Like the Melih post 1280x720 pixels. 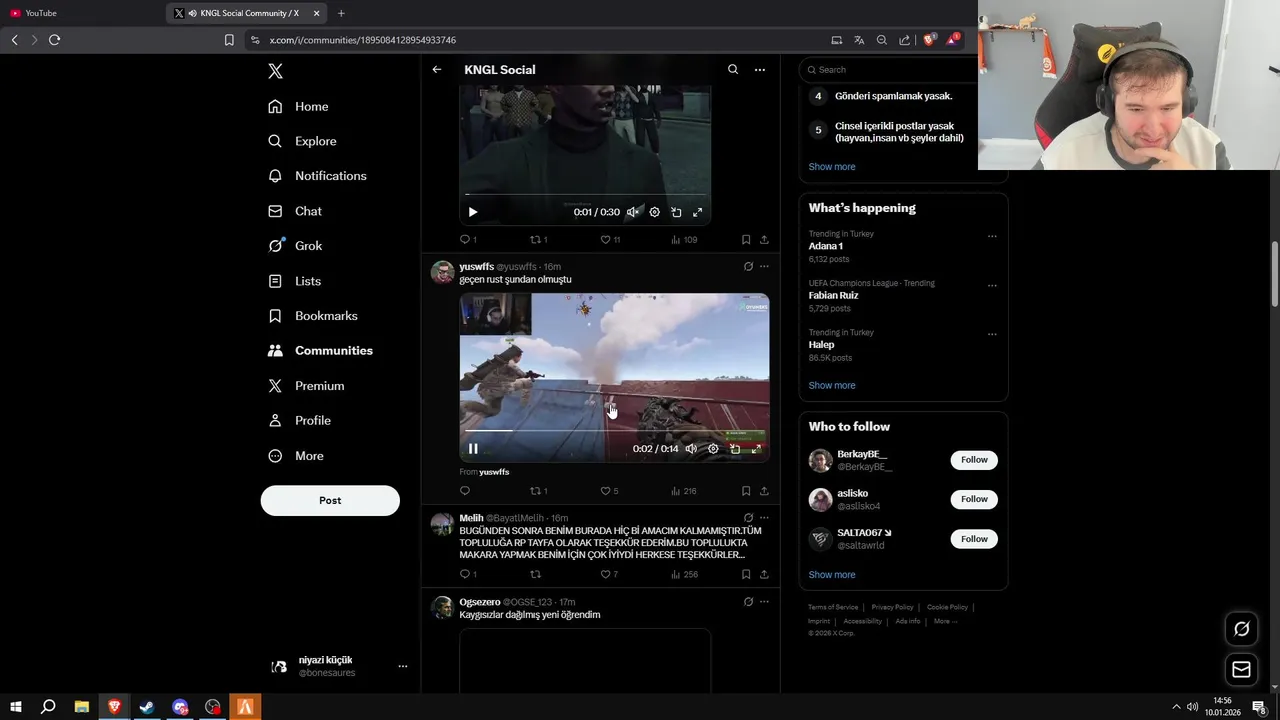click(x=609, y=574)
